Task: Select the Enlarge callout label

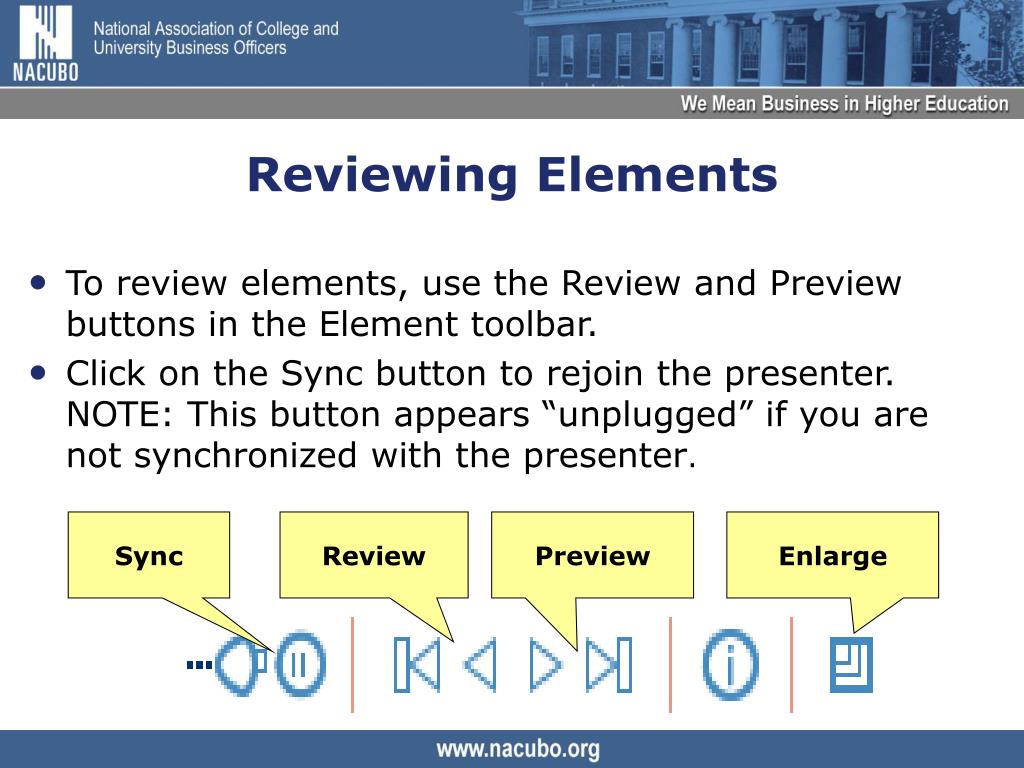Action: 833,556
